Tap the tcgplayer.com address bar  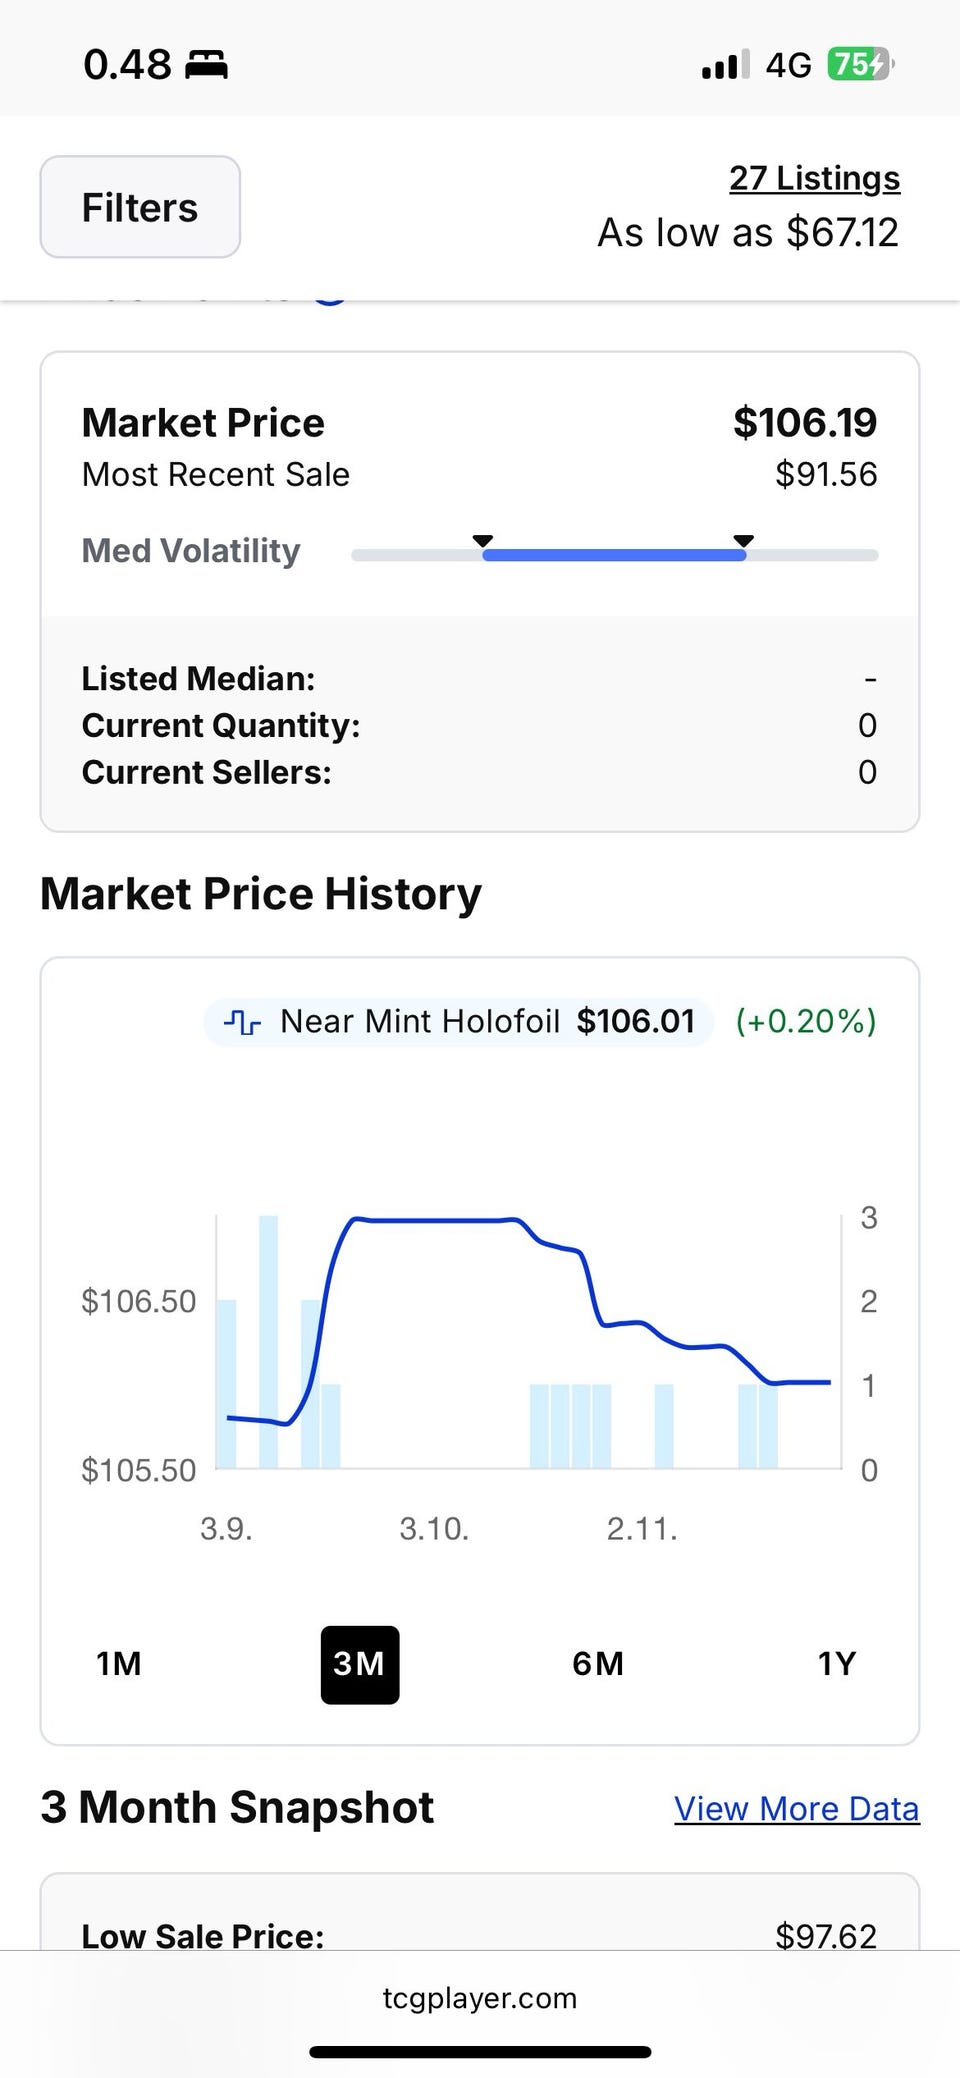coord(480,1998)
